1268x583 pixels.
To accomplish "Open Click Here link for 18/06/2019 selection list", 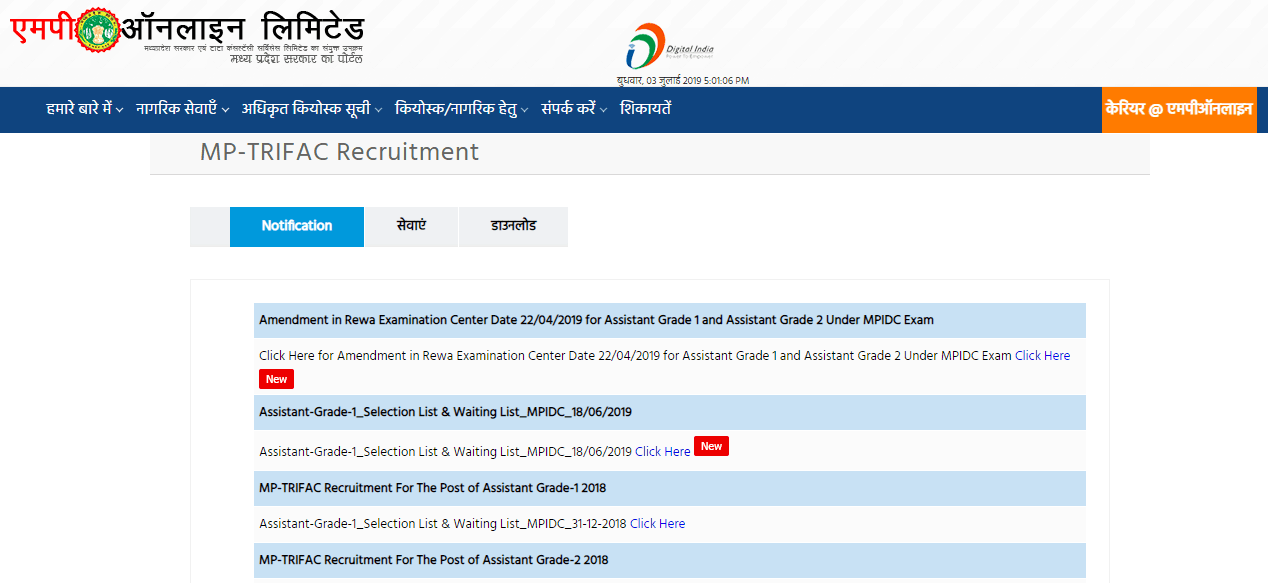I will click(x=662, y=452).
